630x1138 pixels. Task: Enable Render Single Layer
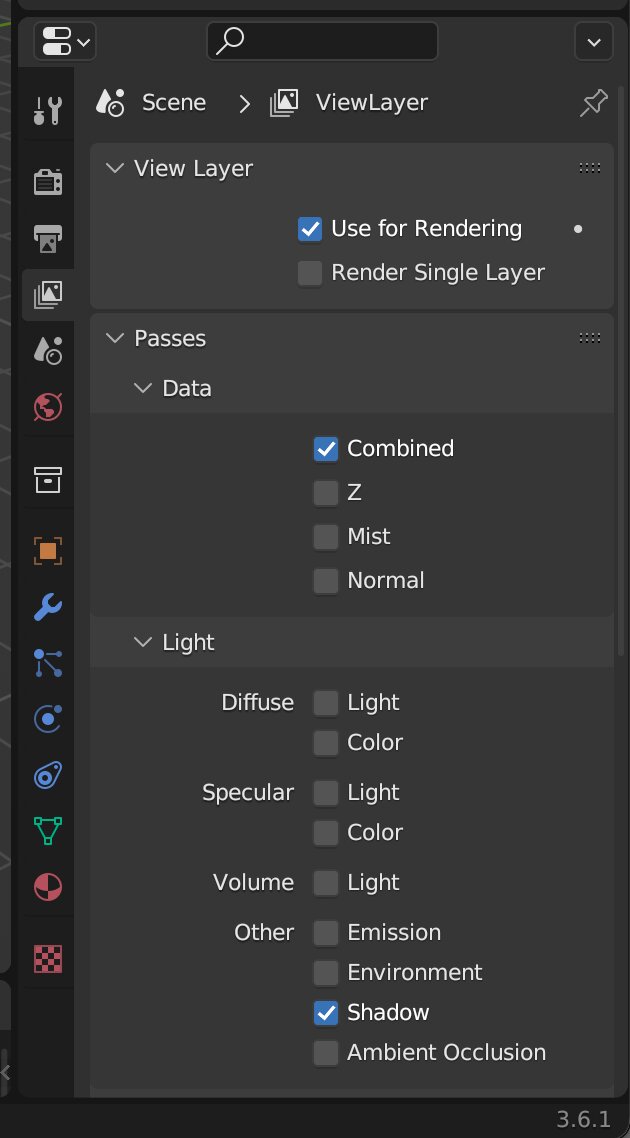310,273
